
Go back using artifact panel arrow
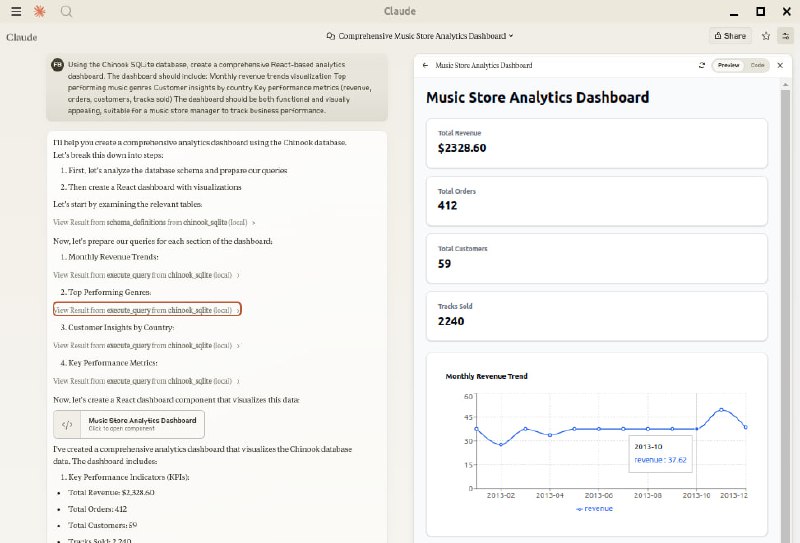426,65
